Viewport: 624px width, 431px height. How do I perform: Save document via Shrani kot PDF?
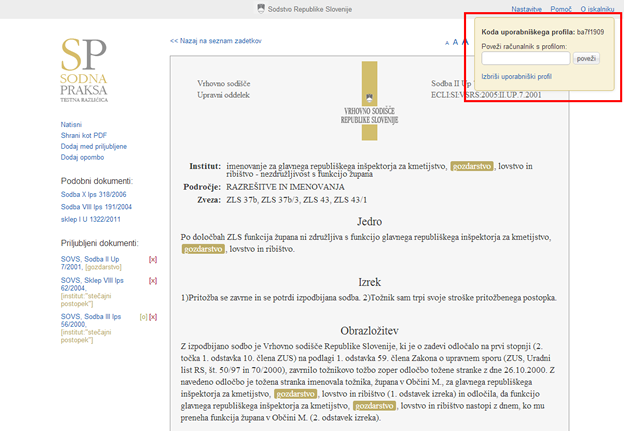[84, 135]
